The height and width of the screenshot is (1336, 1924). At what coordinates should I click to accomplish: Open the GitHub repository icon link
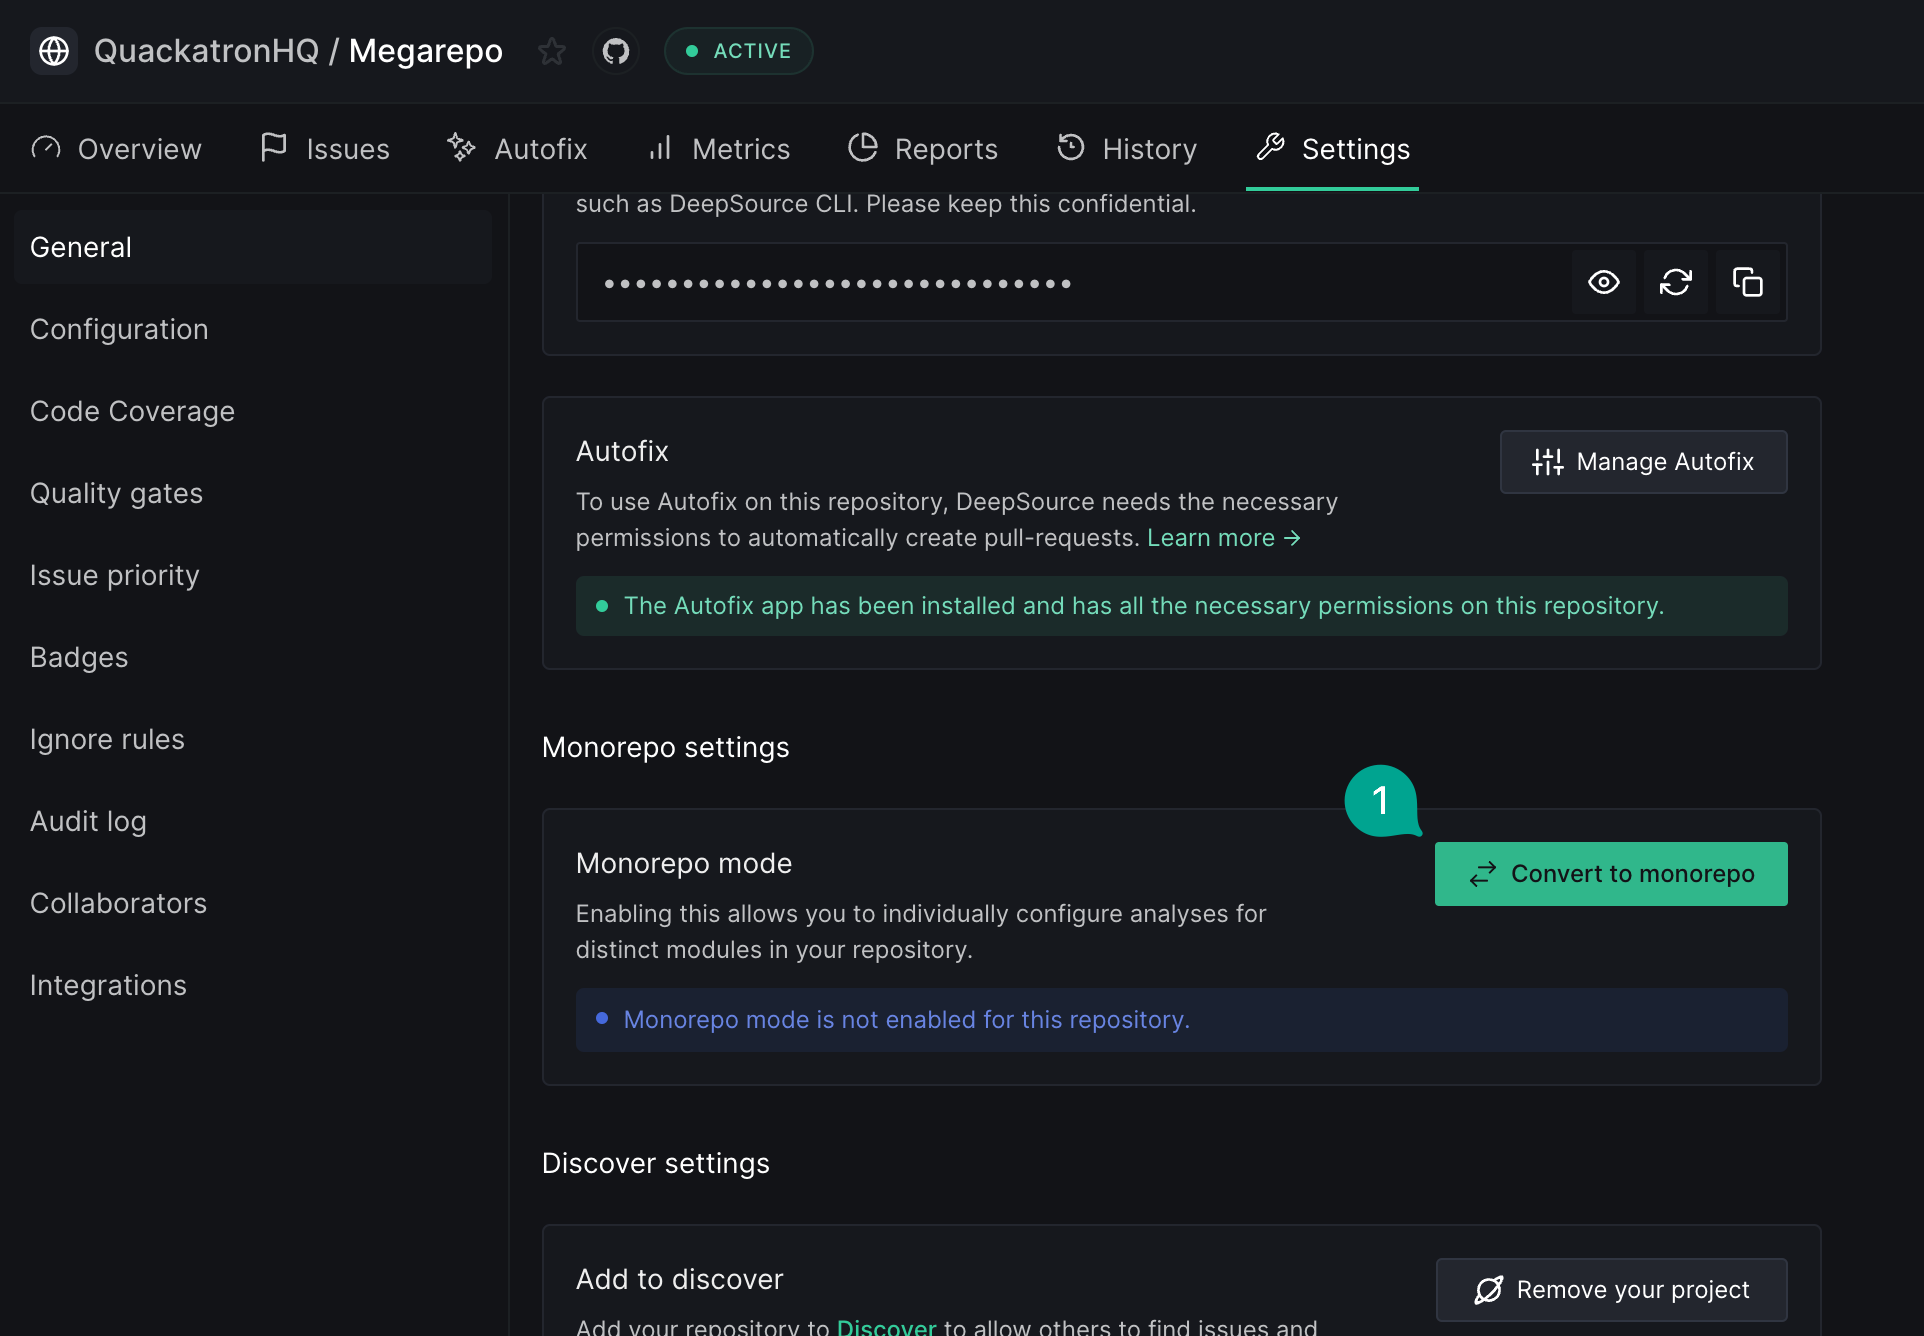coord(616,51)
